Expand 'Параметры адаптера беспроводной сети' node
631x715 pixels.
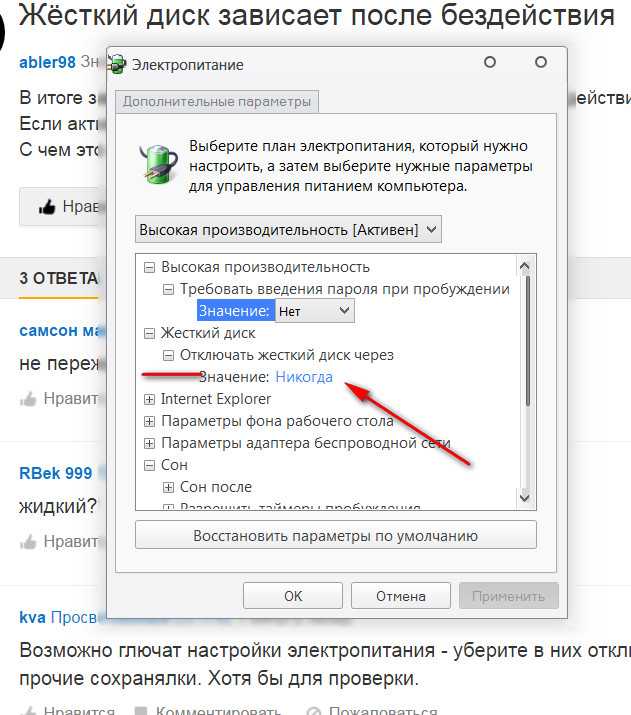point(150,443)
